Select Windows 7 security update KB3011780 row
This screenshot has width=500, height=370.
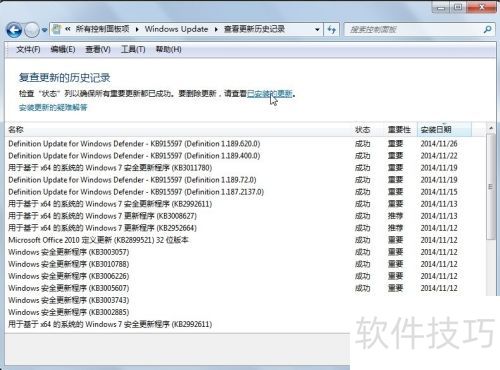(245, 168)
